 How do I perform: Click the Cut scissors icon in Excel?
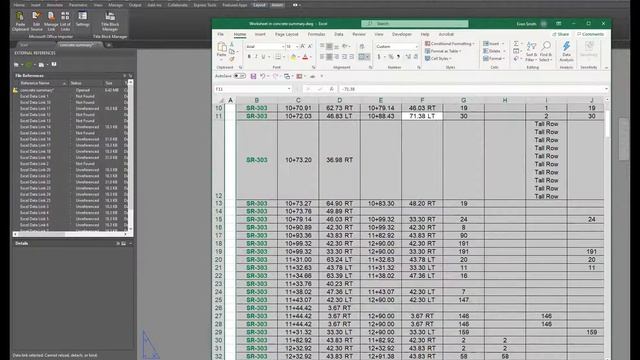[x=232, y=44]
